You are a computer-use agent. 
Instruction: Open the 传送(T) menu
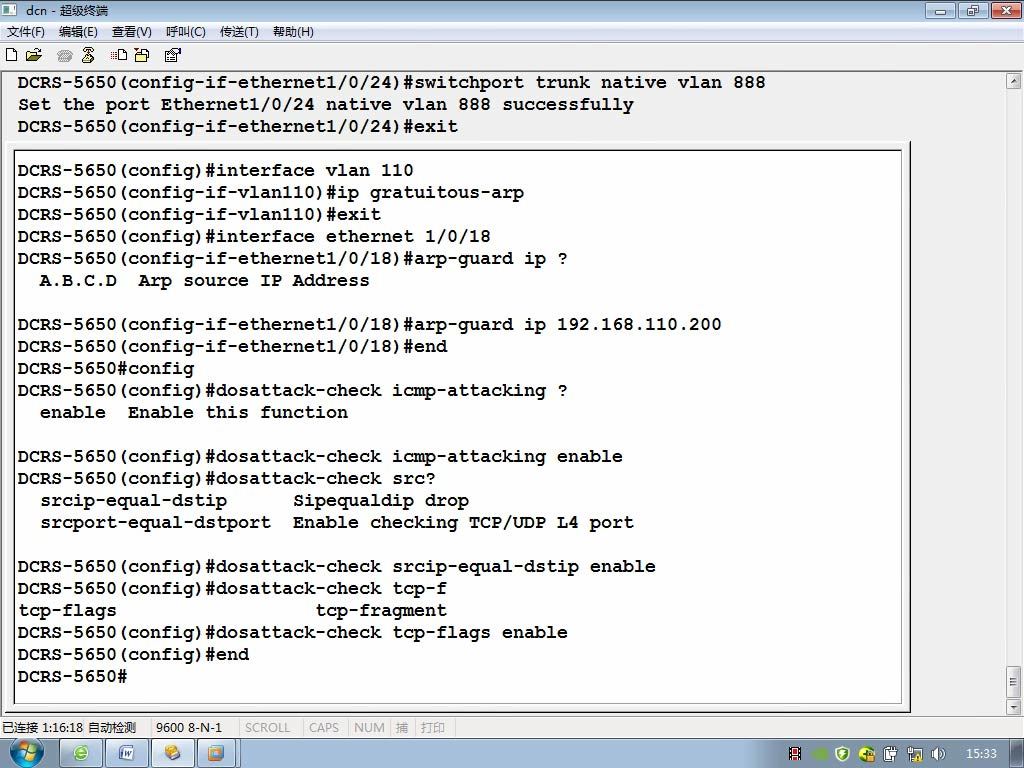click(239, 31)
